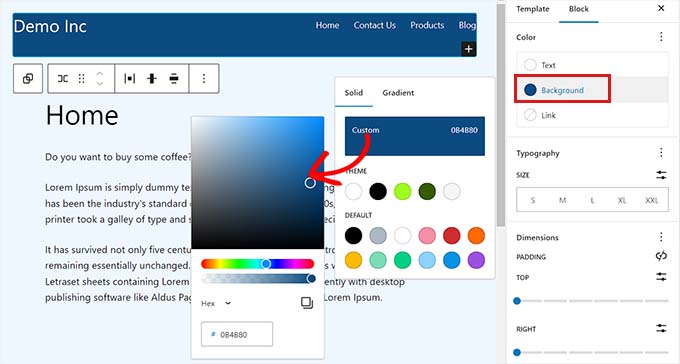Choose font size M
The image size is (680, 364).
tap(562, 200)
